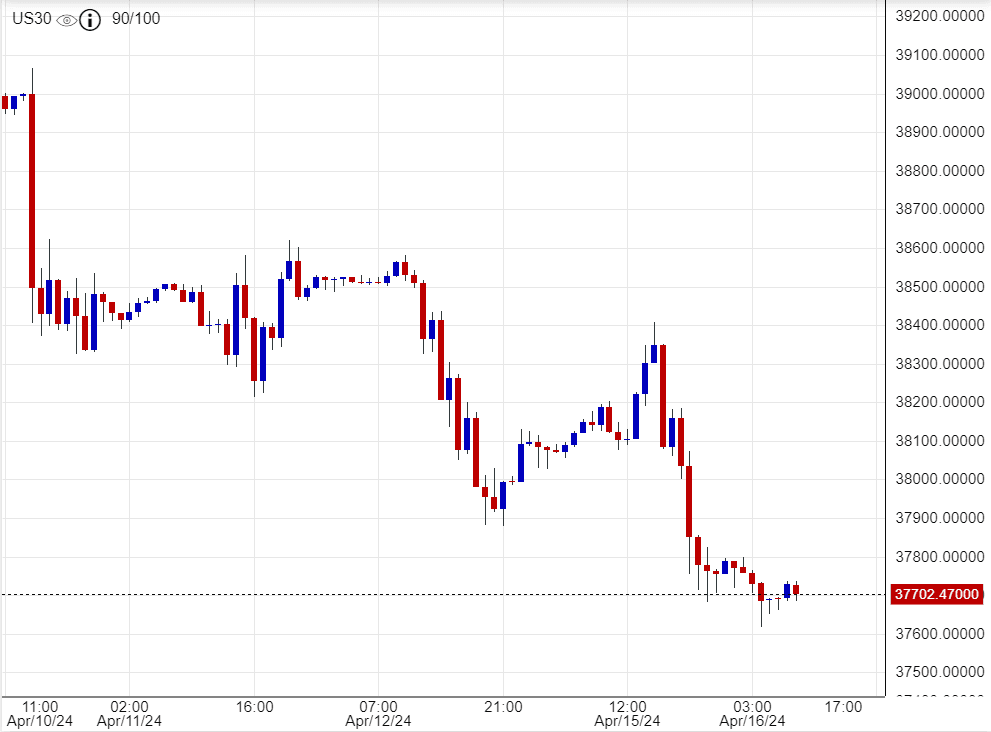The image size is (991, 732).
Task: Select the 07:00 Apr/12/24 time axis label
Action: [x=379, y=713]
